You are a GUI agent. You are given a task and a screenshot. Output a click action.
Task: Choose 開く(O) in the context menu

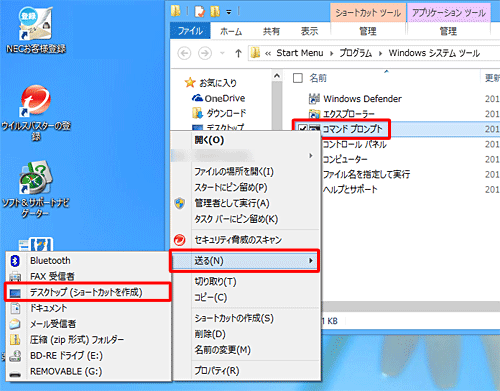click(x=245, y=140)
